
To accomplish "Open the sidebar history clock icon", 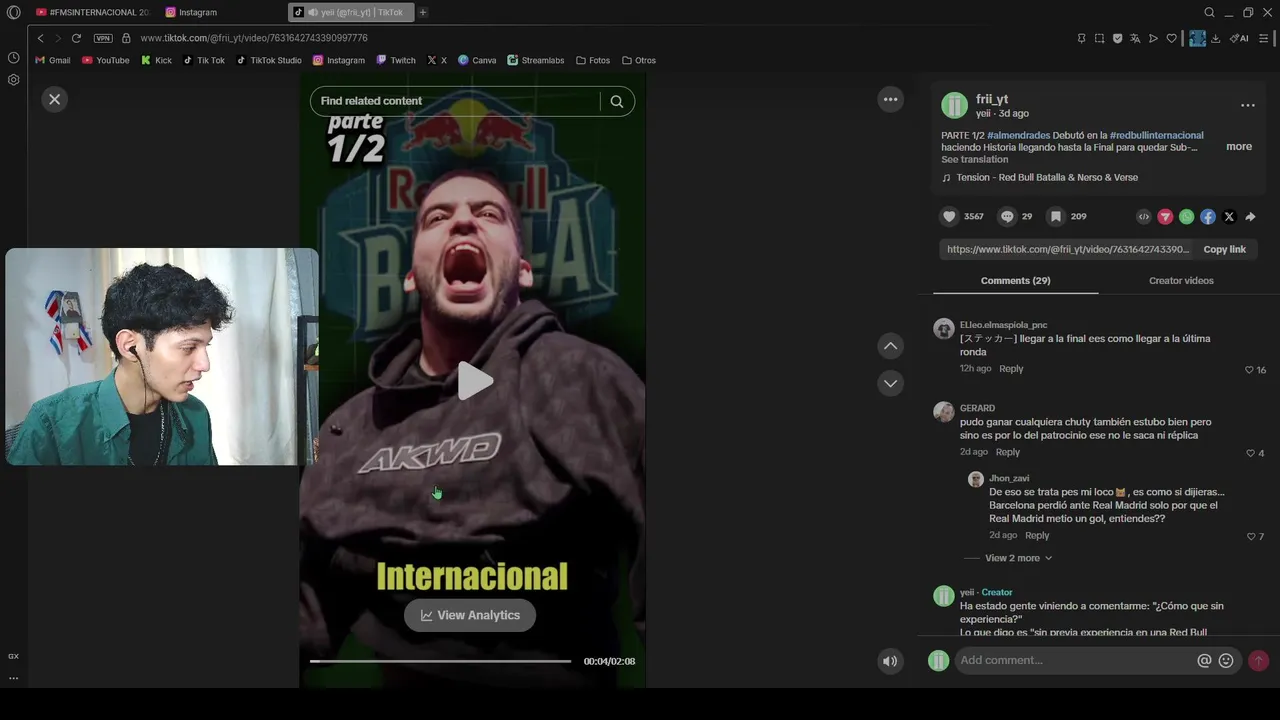I will click(x=13, y=58).
